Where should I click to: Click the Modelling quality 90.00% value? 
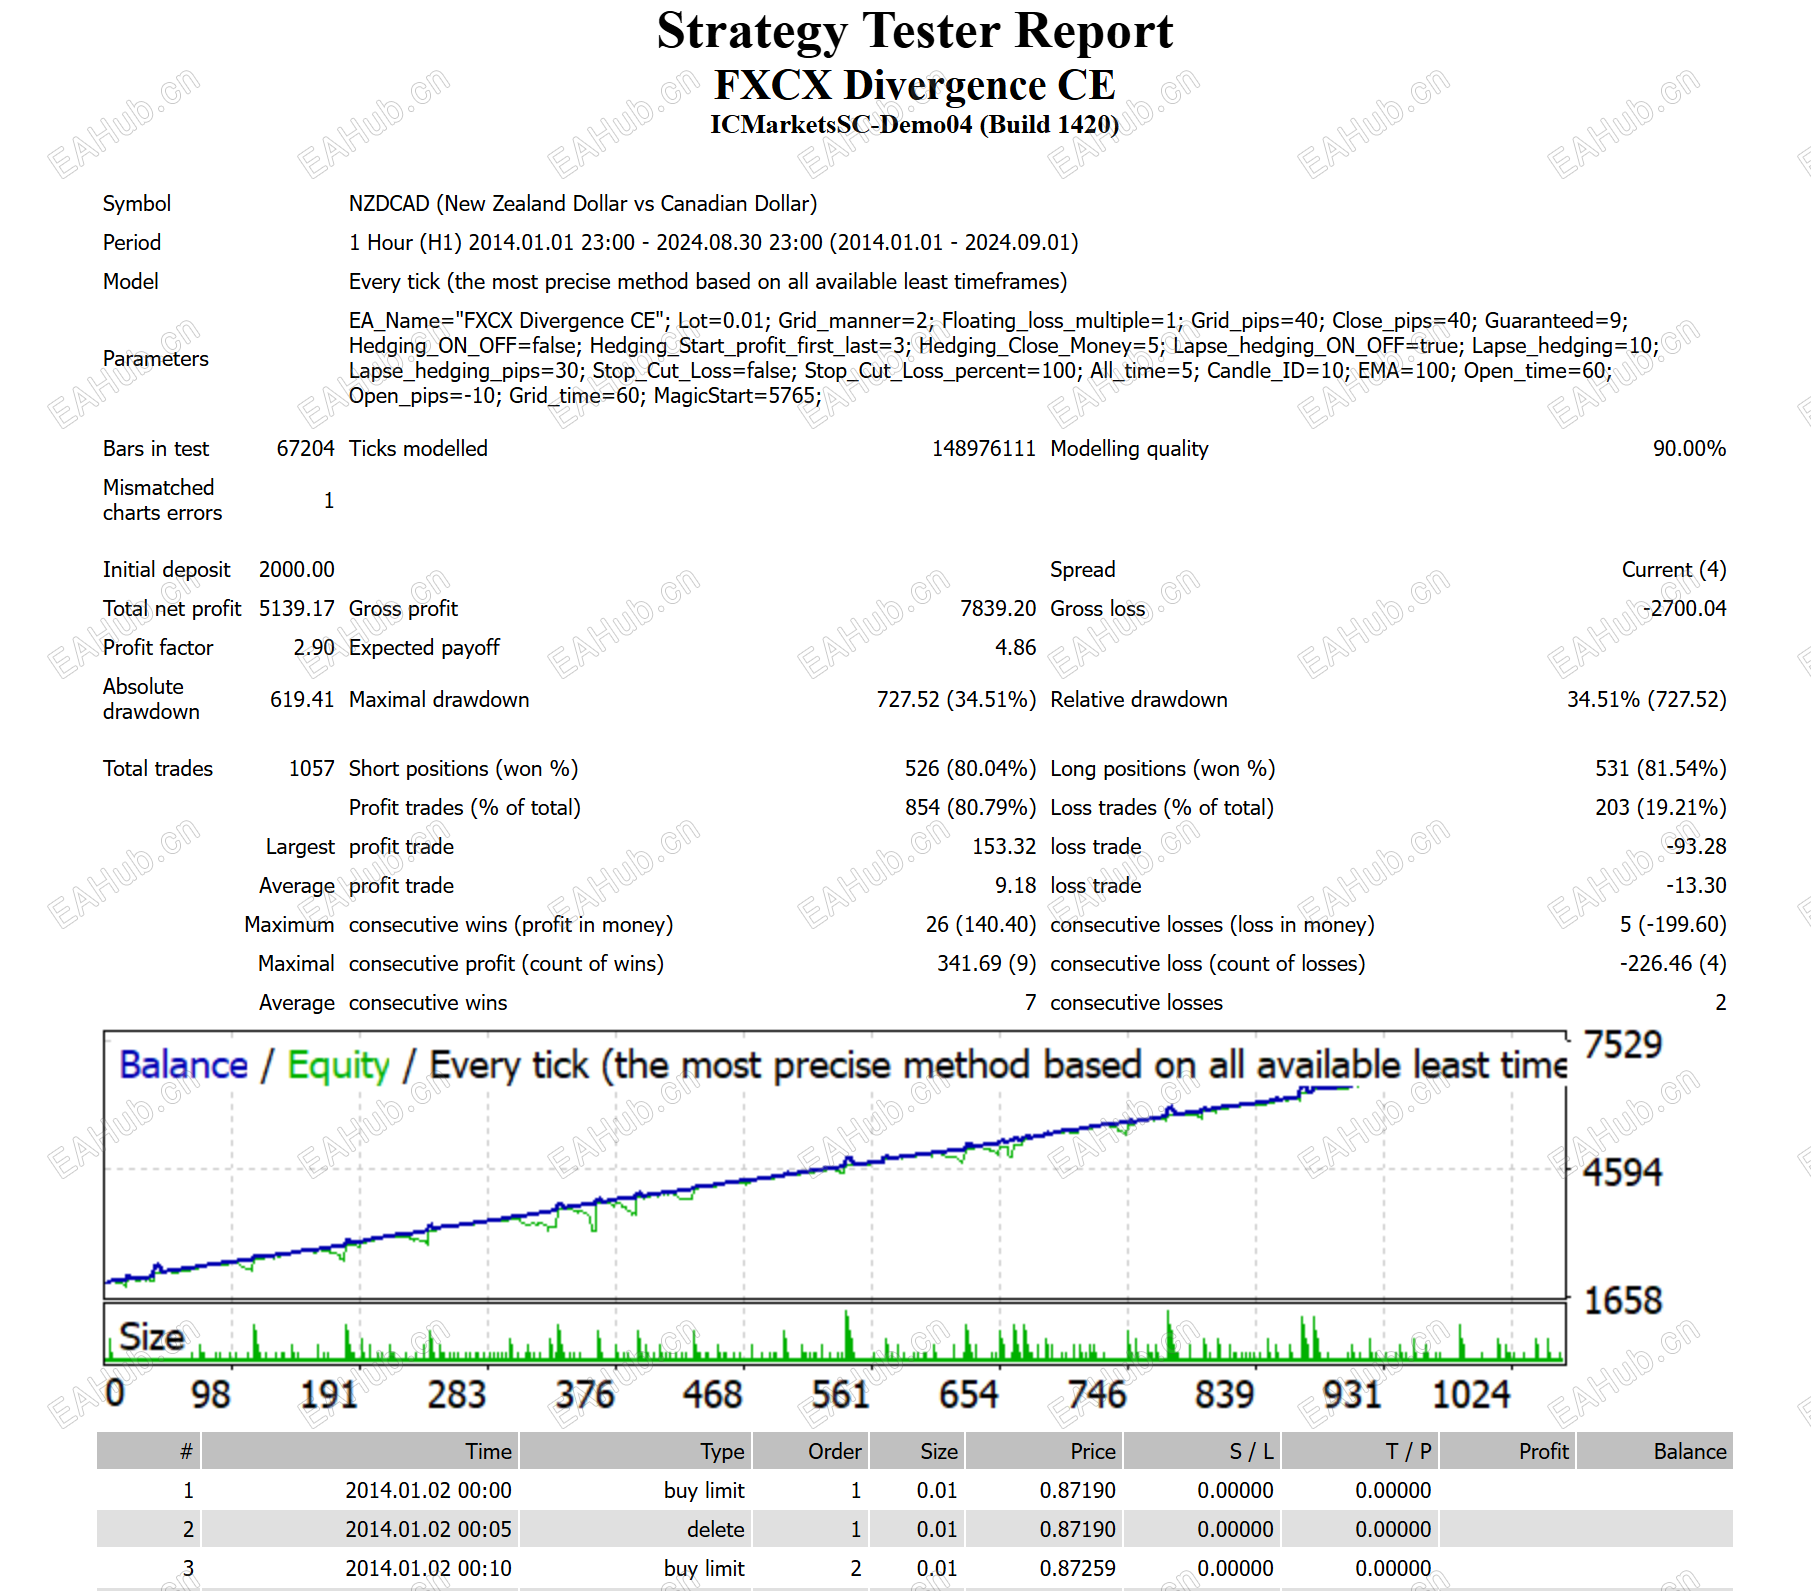point(1689,449)
